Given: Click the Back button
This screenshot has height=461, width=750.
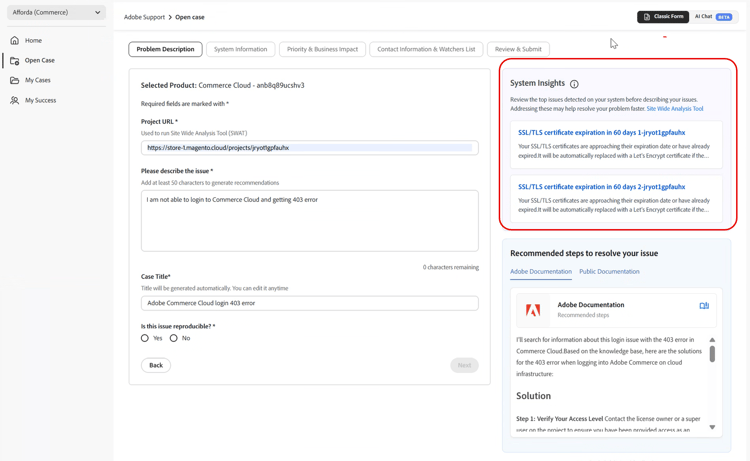Looking at the screenshot, I should coord(156,365).
